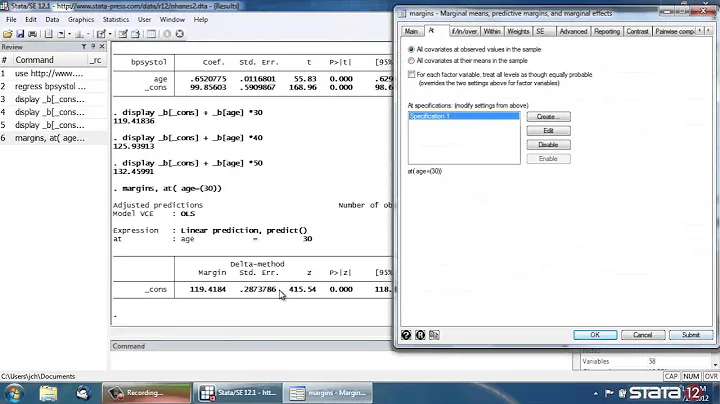Screen dimensions: 720x404
Task: Pin the Review panel
Action: tap(93, 46)
